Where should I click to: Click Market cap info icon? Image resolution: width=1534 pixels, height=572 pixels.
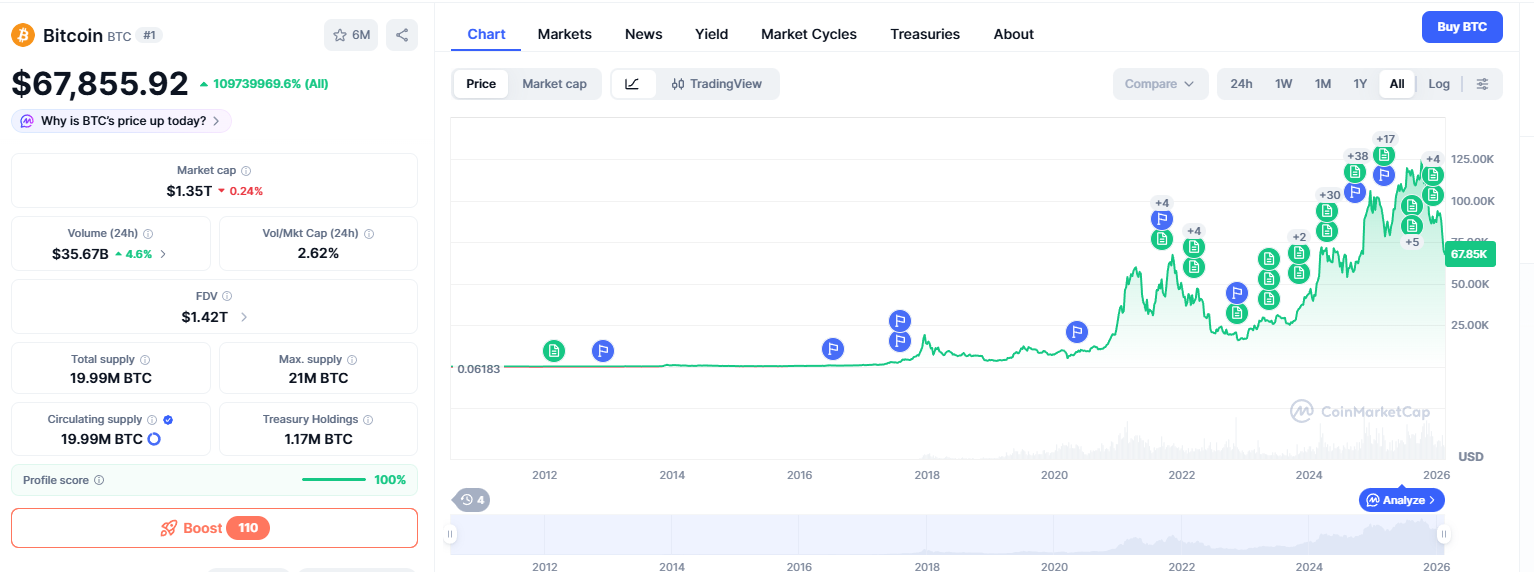point(246,171)
